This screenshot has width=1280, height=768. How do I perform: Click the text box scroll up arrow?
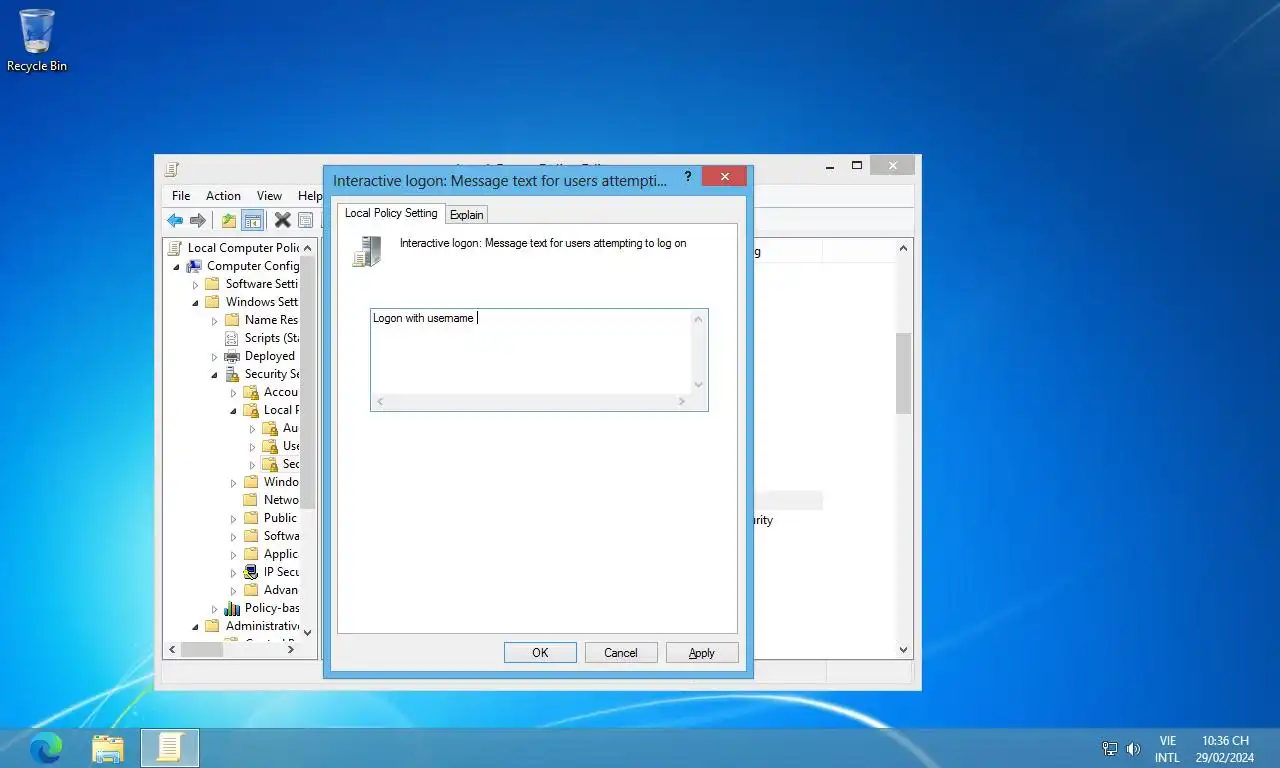coord(698,319)
